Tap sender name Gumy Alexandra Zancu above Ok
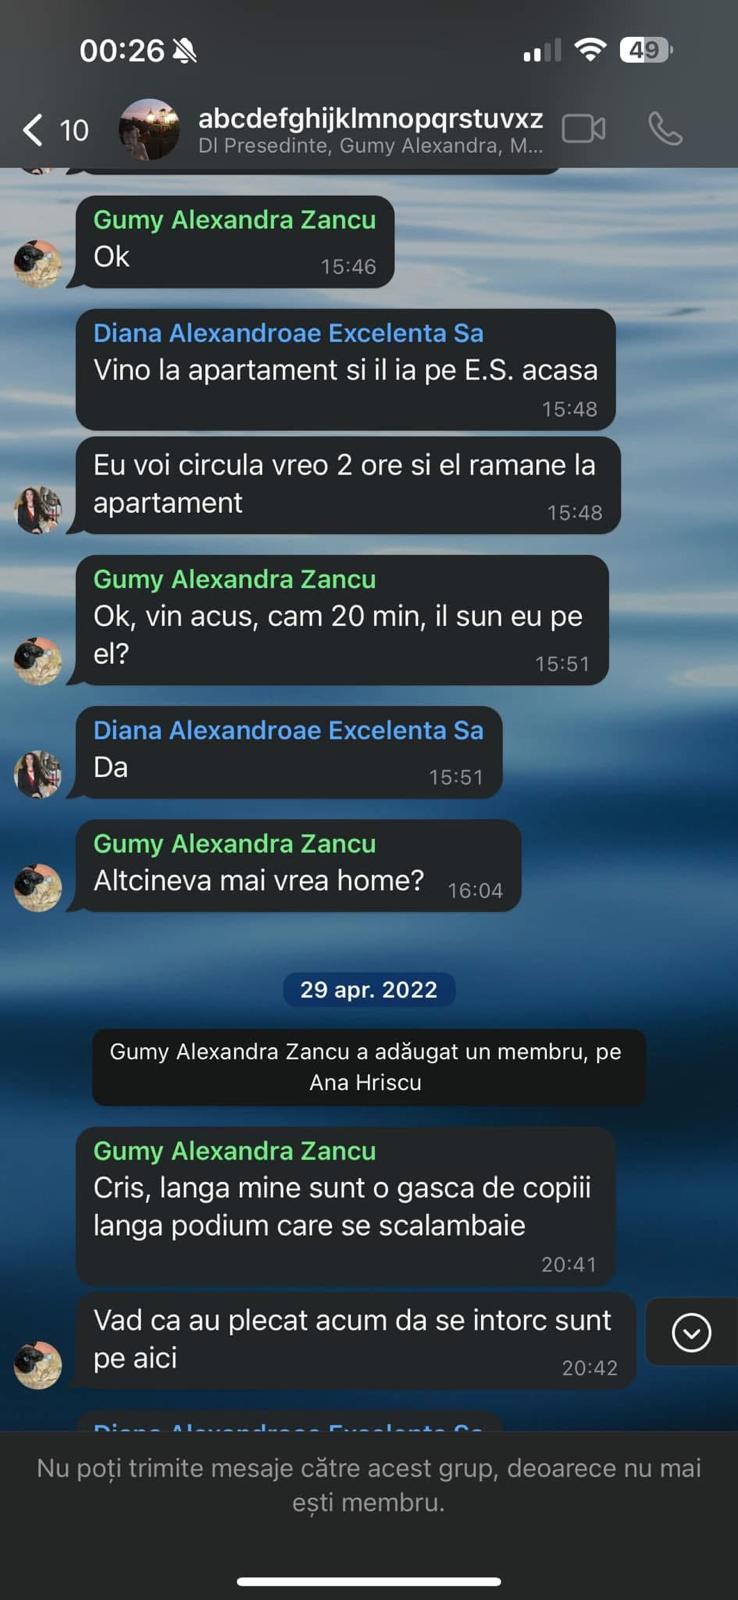The width and height of the screenshot is (738, 1600). point(235,219)
